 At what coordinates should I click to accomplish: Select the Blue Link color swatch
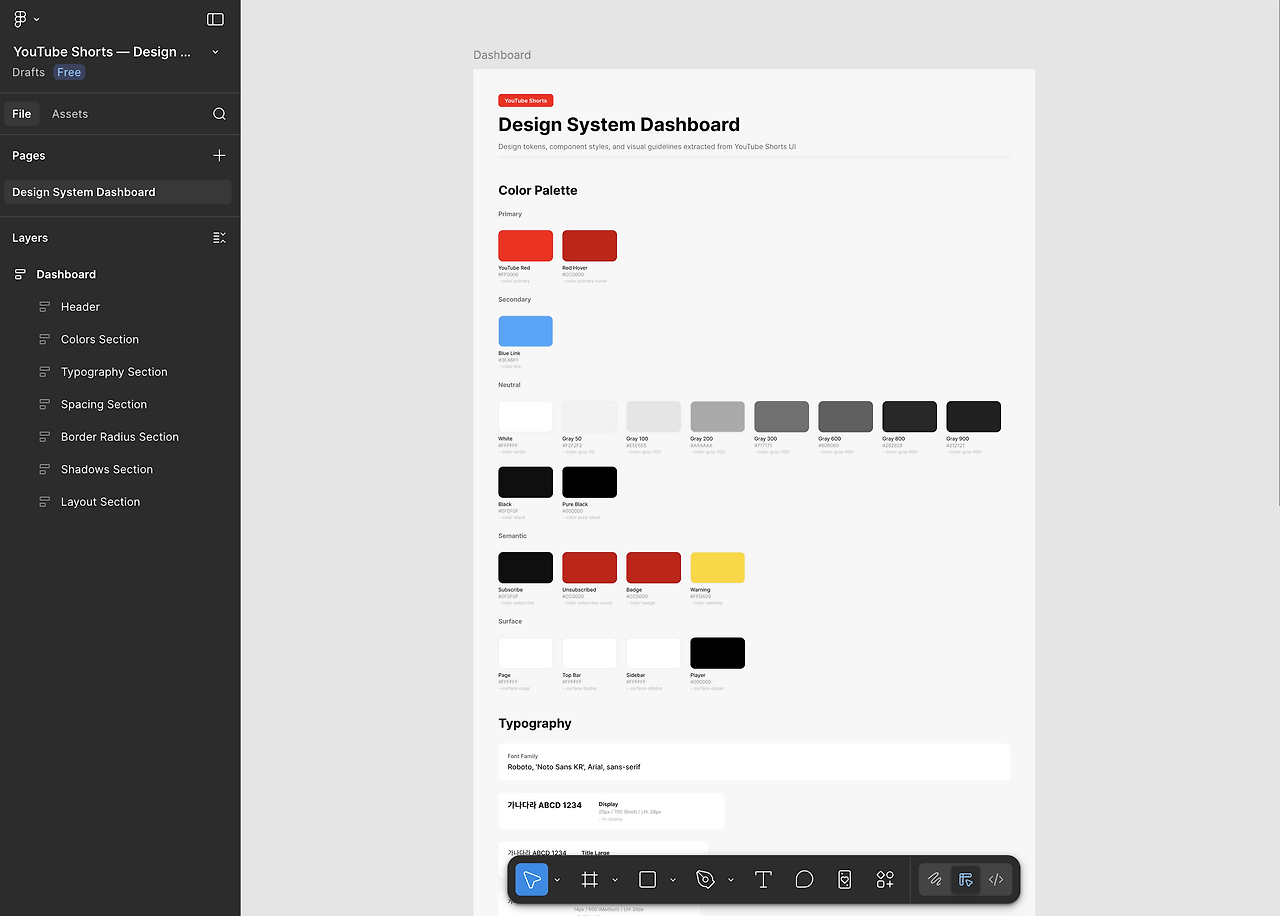tap(526, 331)
